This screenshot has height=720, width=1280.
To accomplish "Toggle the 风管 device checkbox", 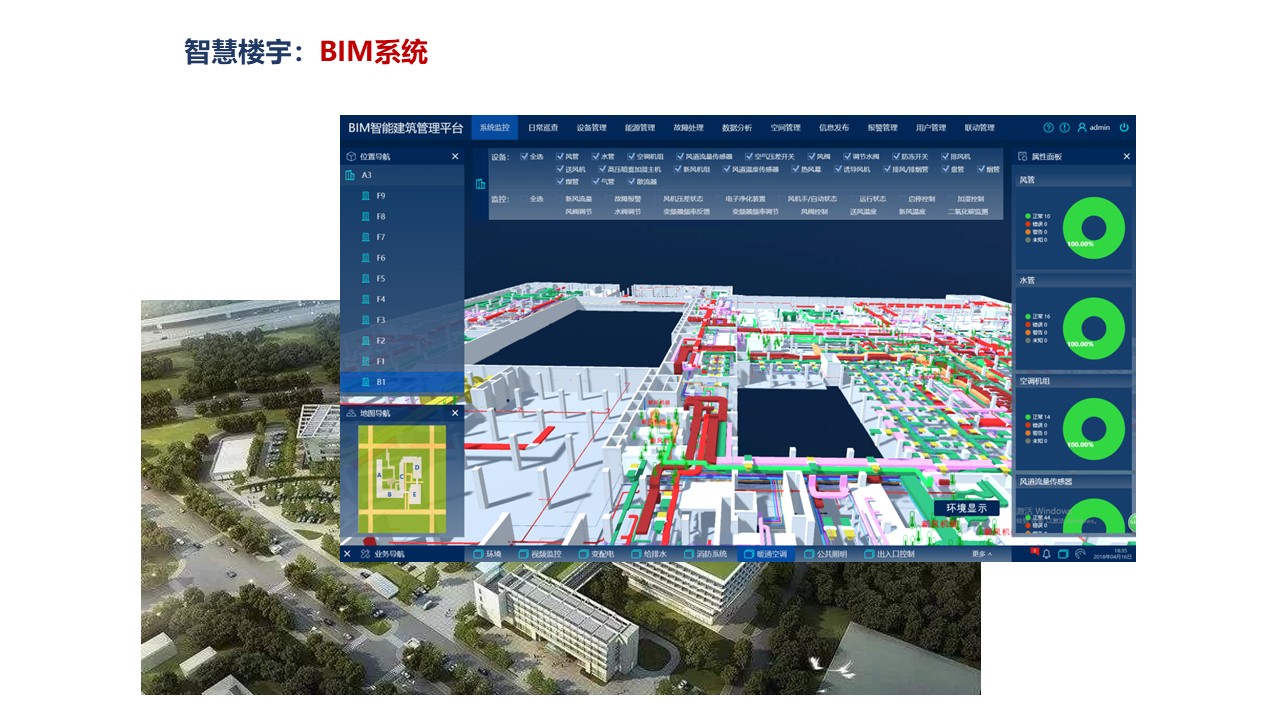I will (x=560, y=157).
